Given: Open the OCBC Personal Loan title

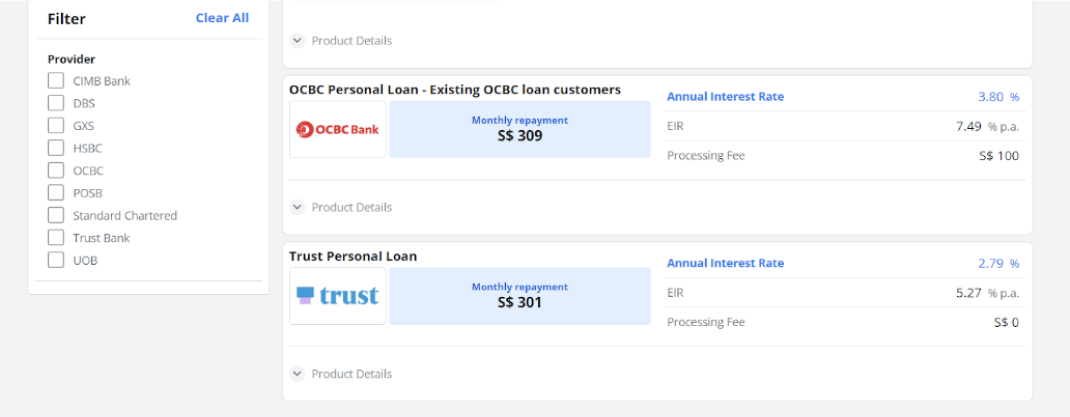Looking at the screenshot, I should (x=455, y=89).
